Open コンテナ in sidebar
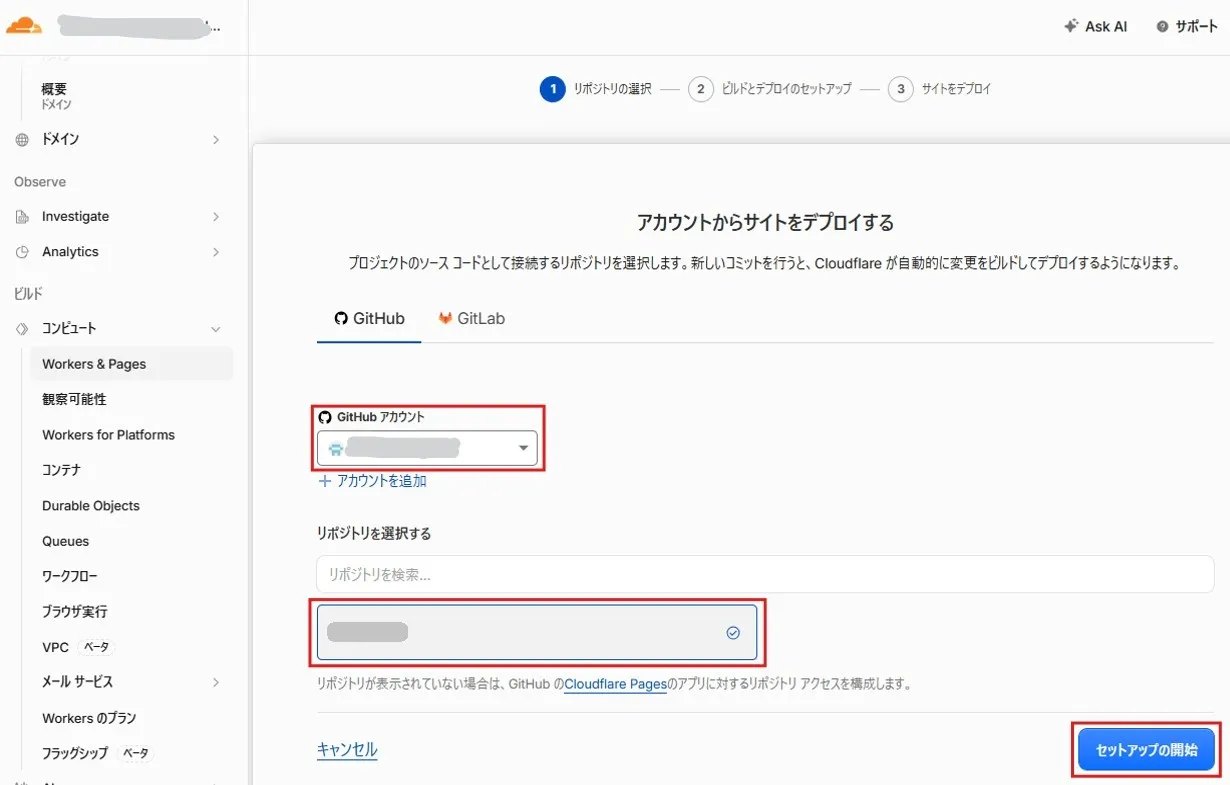Image resolution: width=1230 pixels, height=785 pixels. coord(61,470)
